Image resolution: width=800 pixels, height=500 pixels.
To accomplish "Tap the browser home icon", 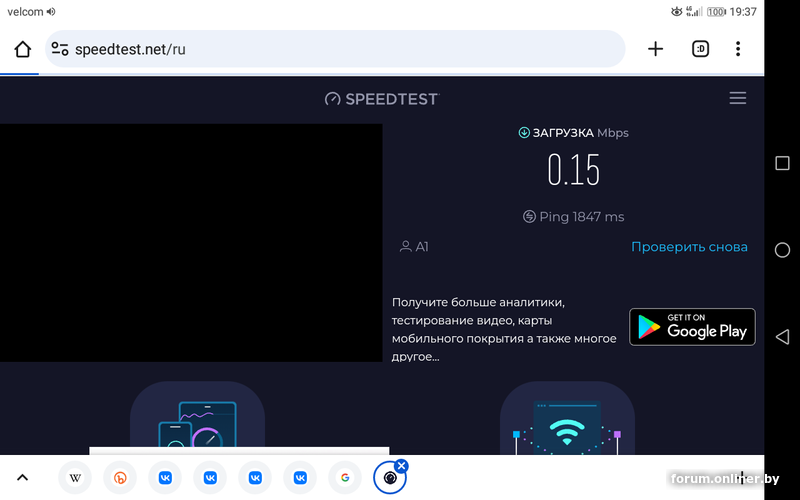I will tap(22, 49).
